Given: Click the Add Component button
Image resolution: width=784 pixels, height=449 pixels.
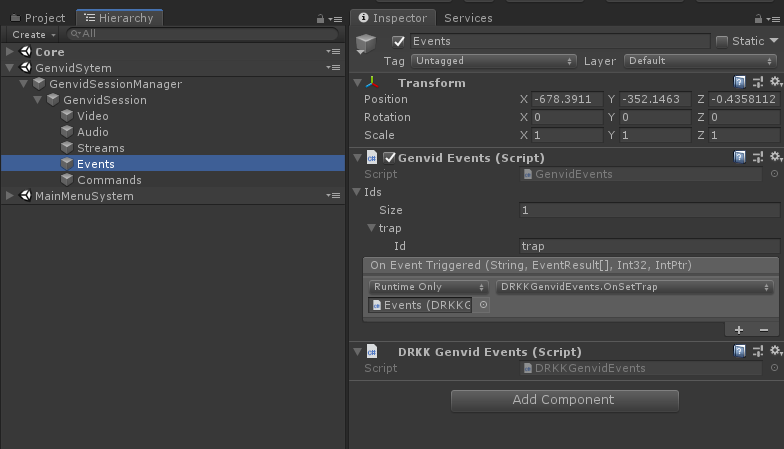Looking at the screenshot, I should pyautogui.click(x=564, y=400).
